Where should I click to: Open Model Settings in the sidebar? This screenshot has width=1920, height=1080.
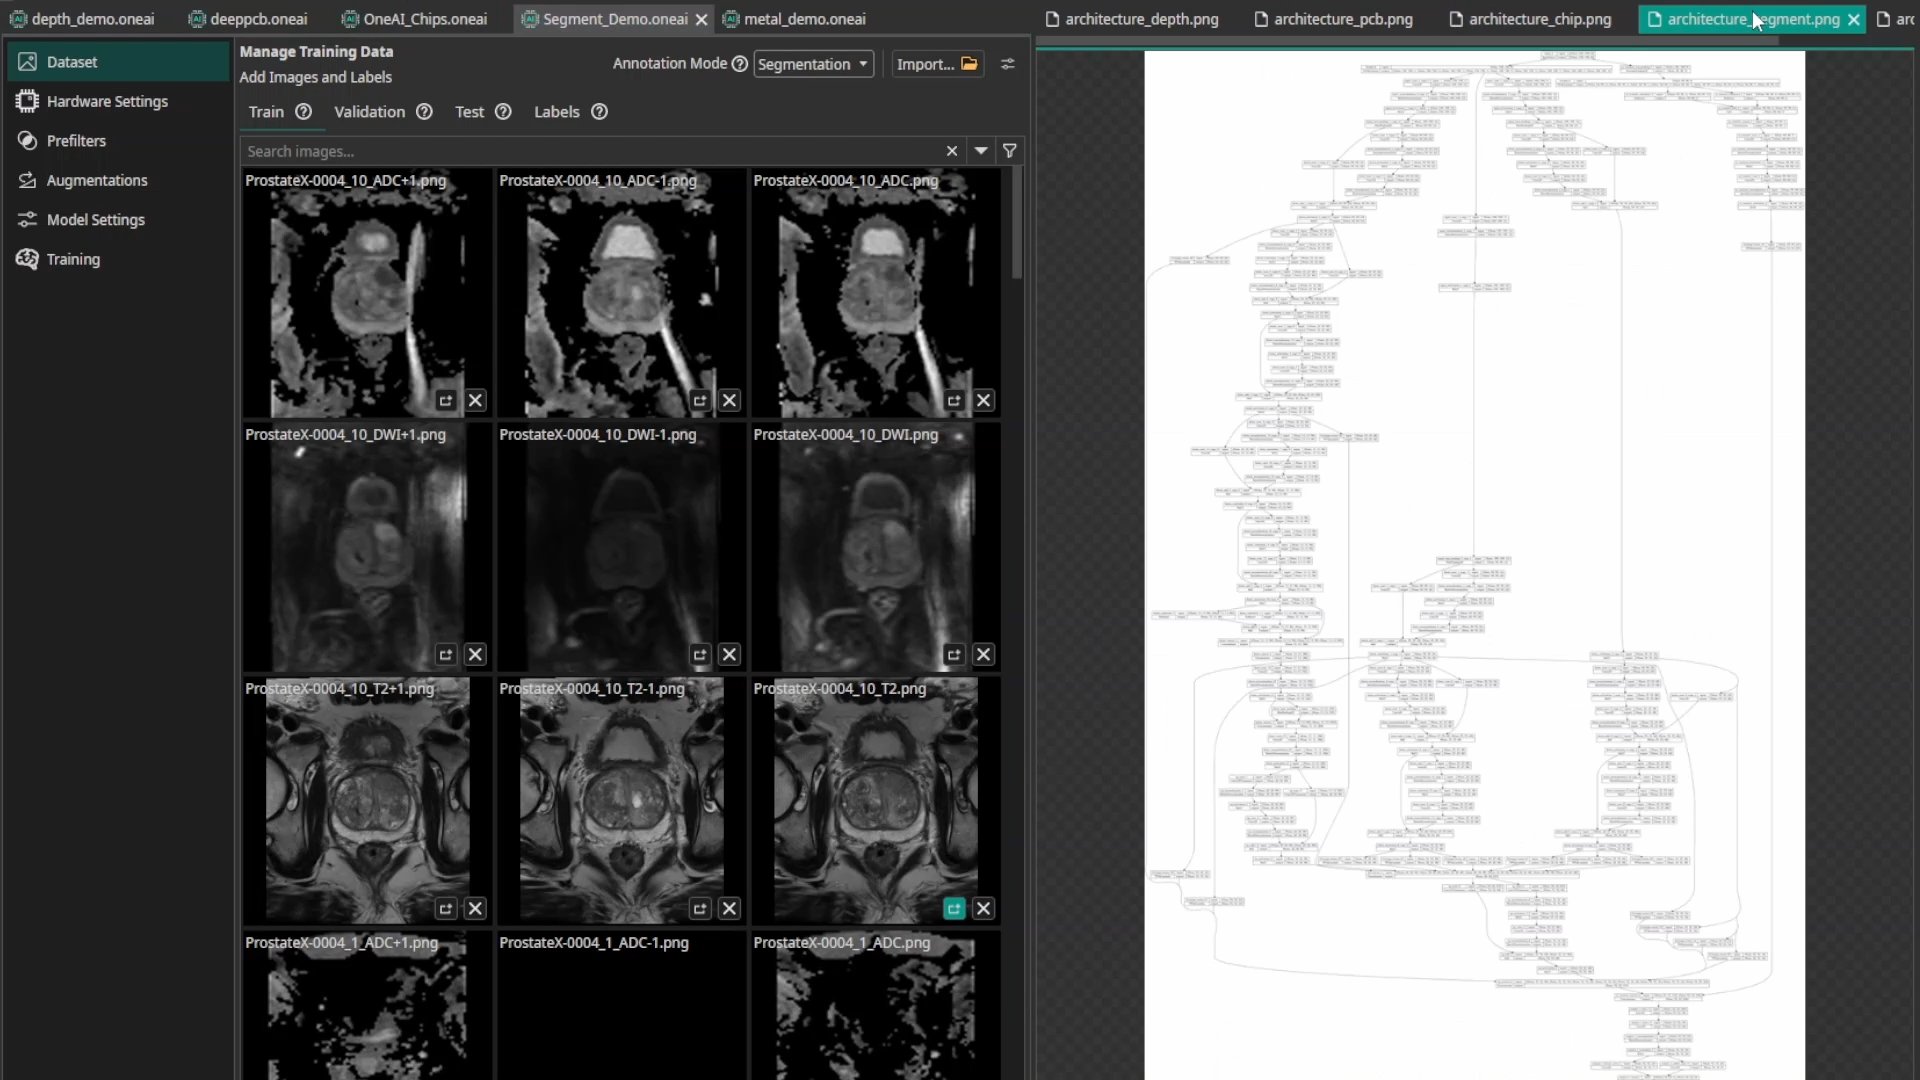coord(94,219)
